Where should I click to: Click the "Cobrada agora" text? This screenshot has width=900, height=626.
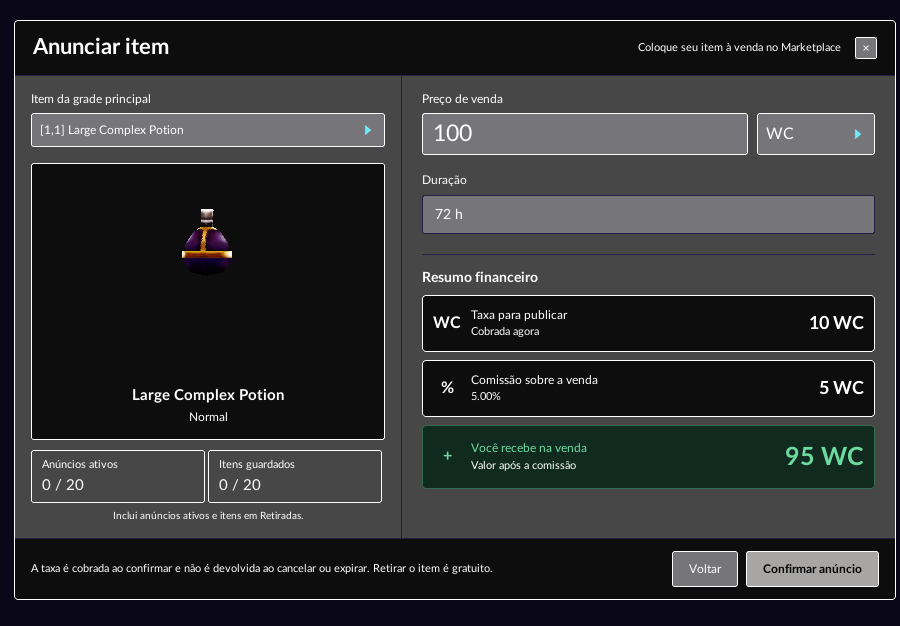(505, 332)
